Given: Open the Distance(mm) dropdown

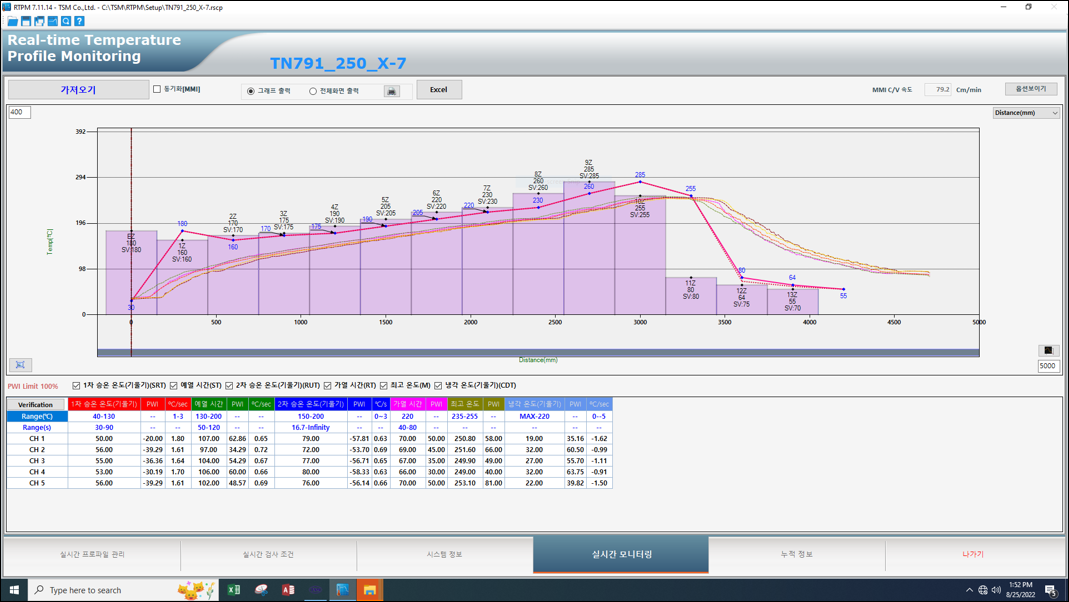Looking at the screenshot, I should pyautogui.click(x=1026, y=113).
